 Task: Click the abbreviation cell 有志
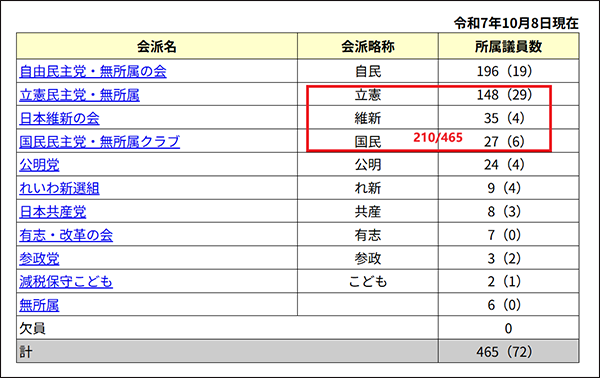(x=368, y=235)
